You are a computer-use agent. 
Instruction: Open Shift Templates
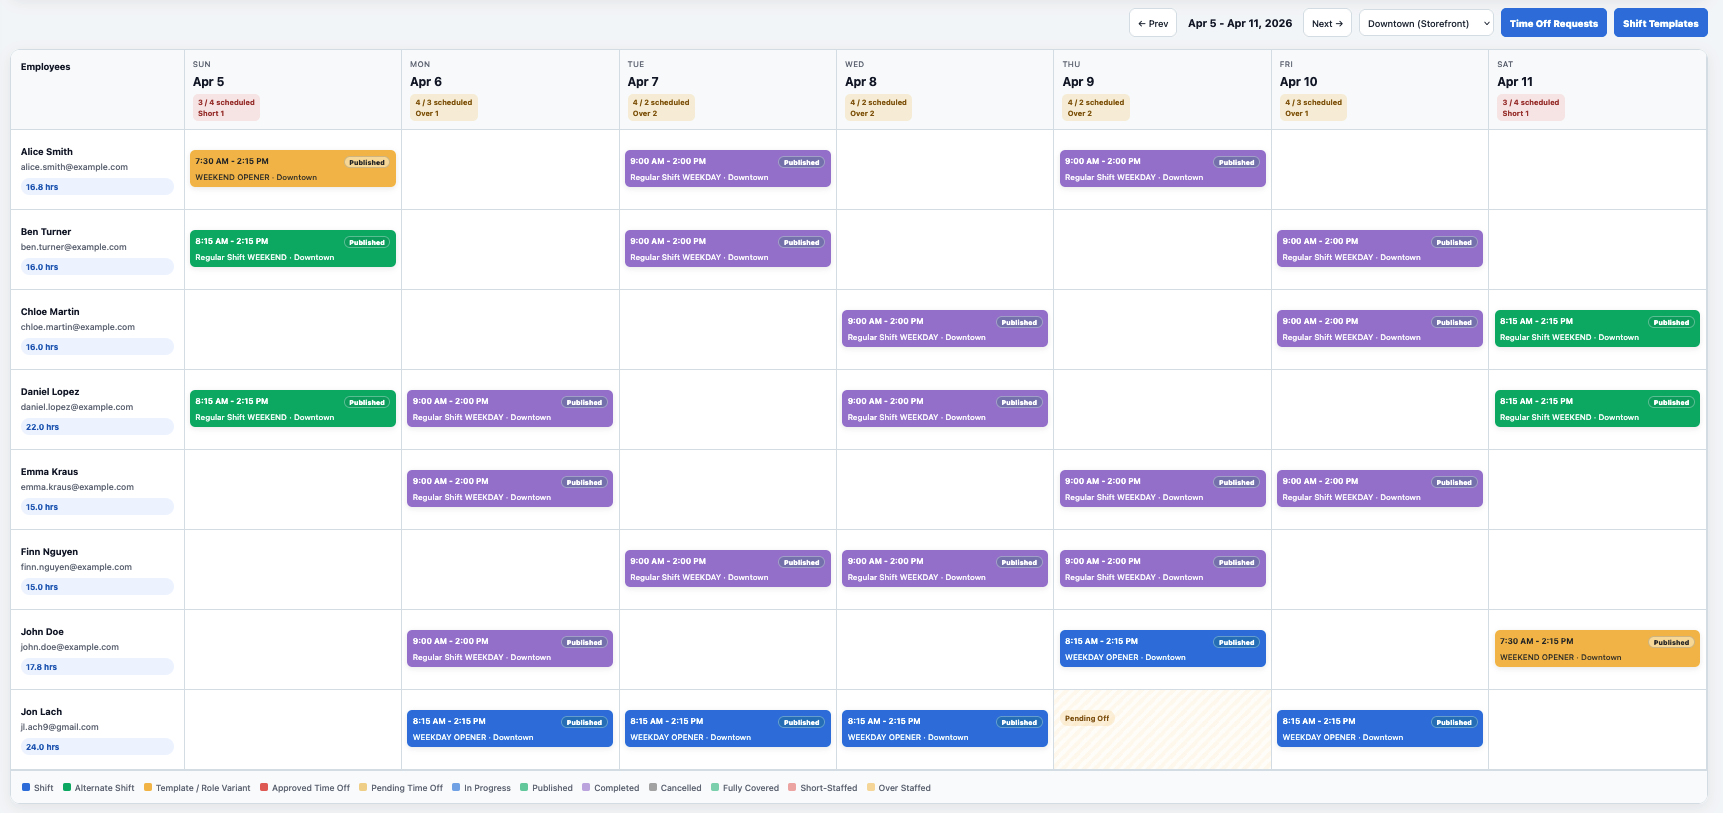1660,23
